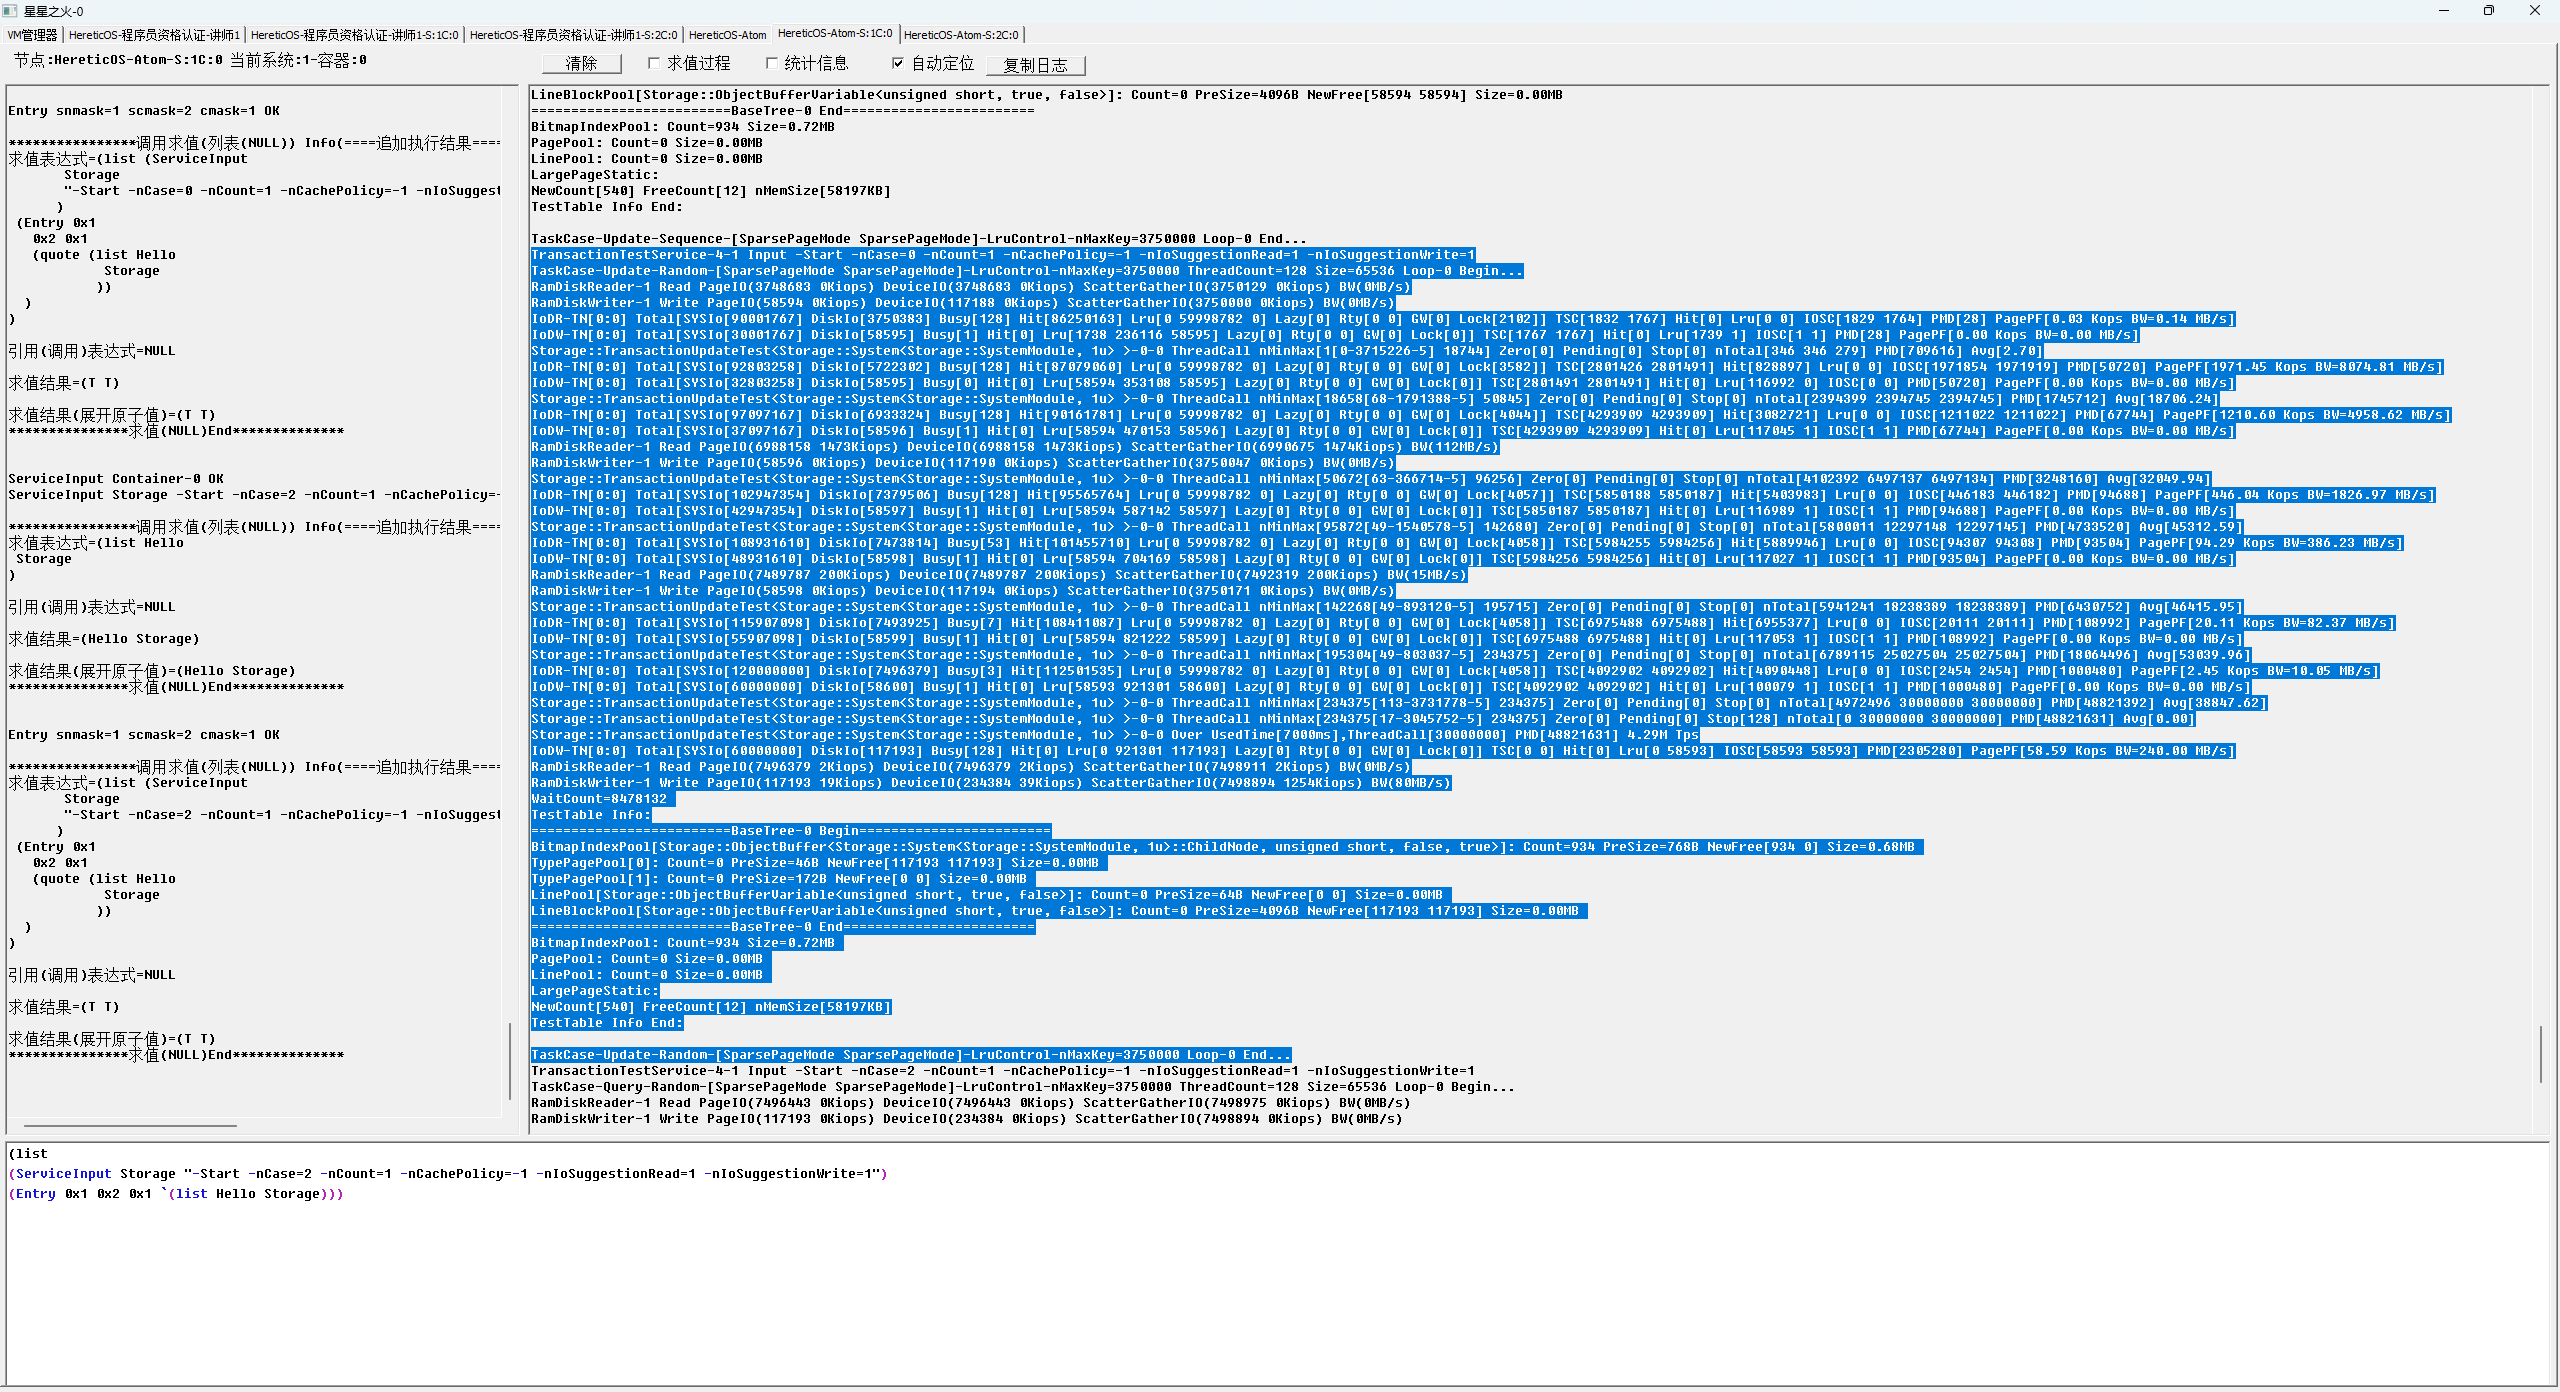Screen dimensions: 2560x1392
Task: Switch to the HereticOS-Atom tab
Action: [x=727, y=35]
